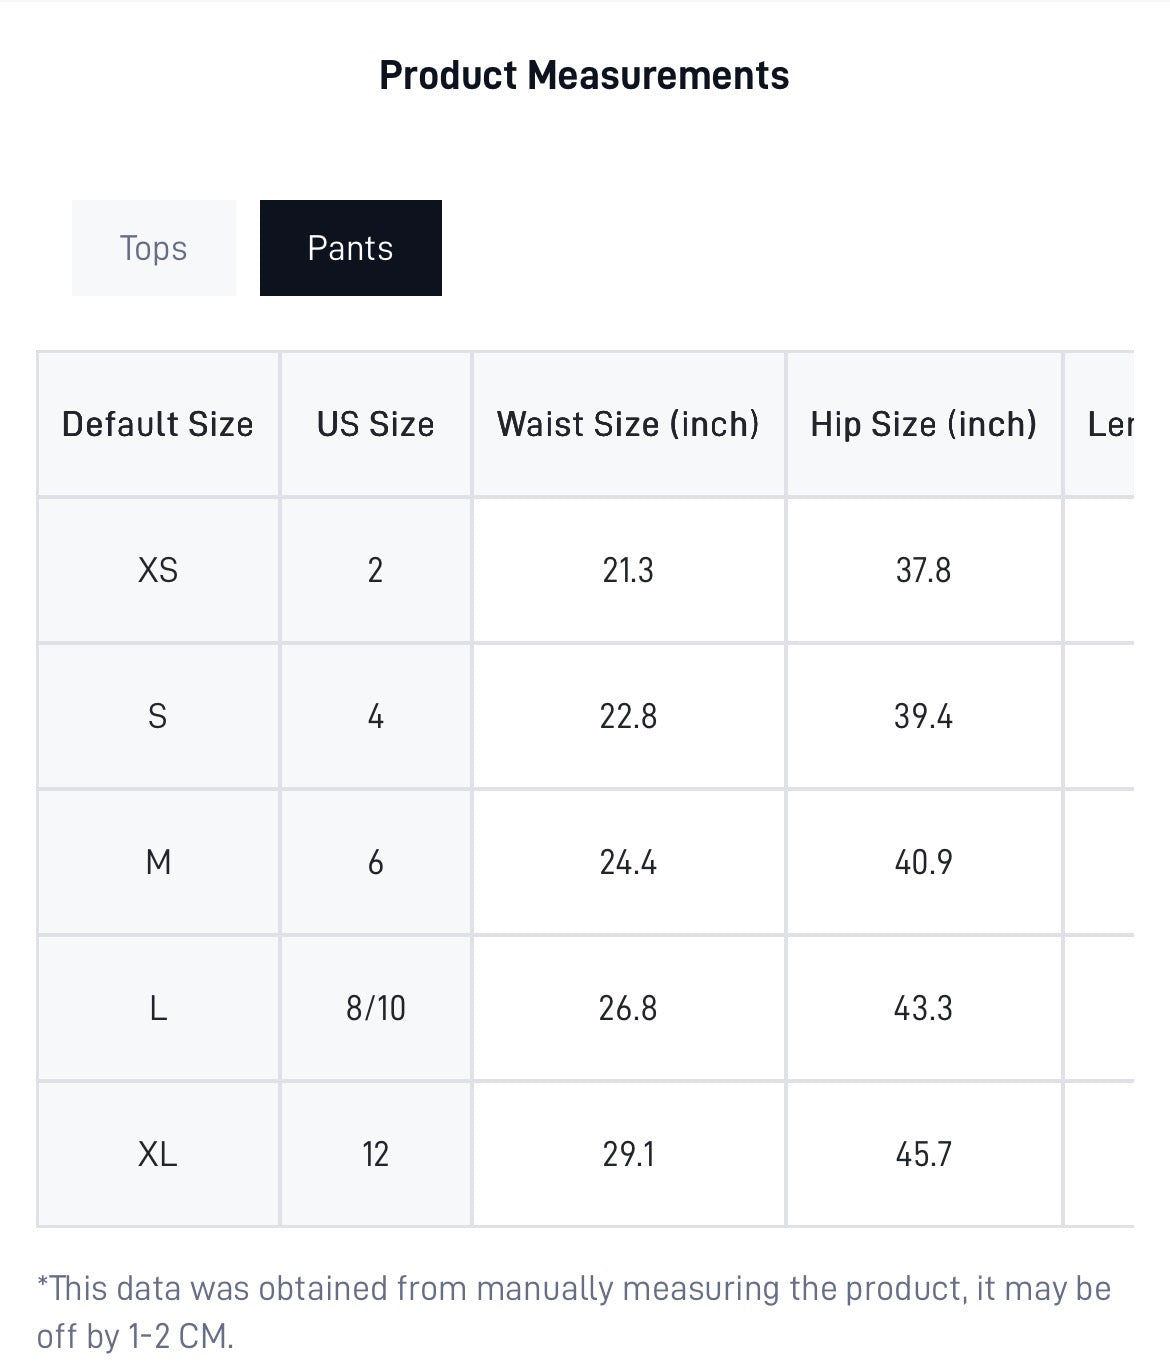The image size is (1170, 1363).
Task: Select the XL size row label
Action: [158, 1154]
